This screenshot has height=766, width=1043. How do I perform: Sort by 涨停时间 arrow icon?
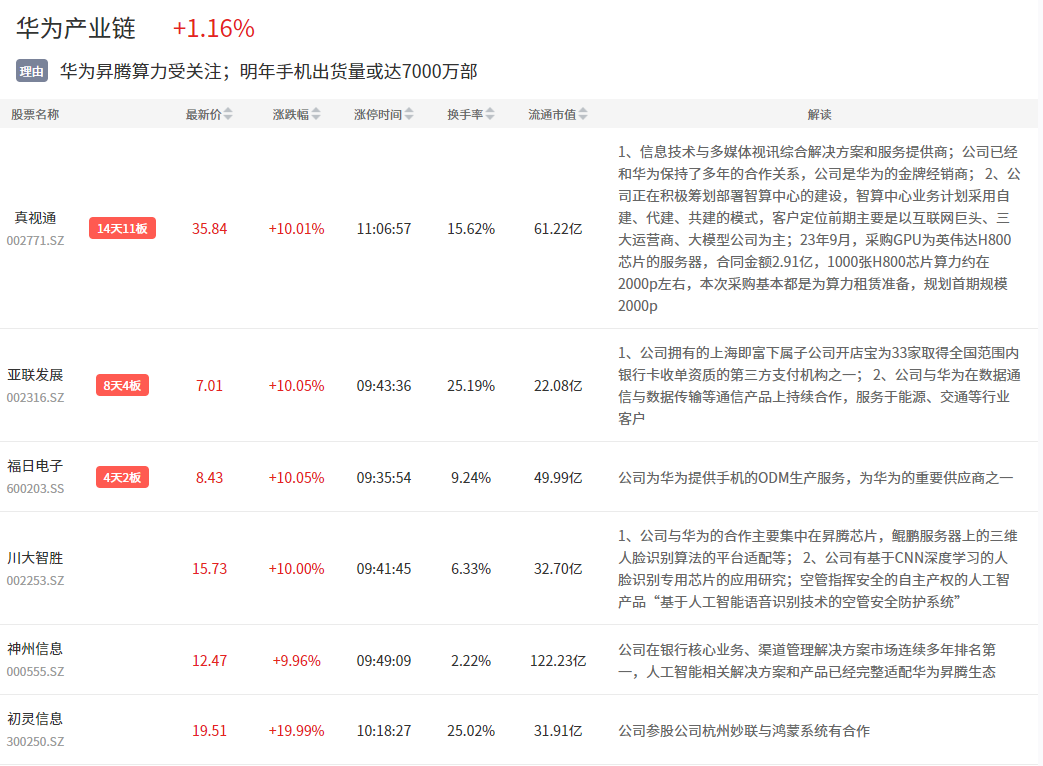click(409, 114)
